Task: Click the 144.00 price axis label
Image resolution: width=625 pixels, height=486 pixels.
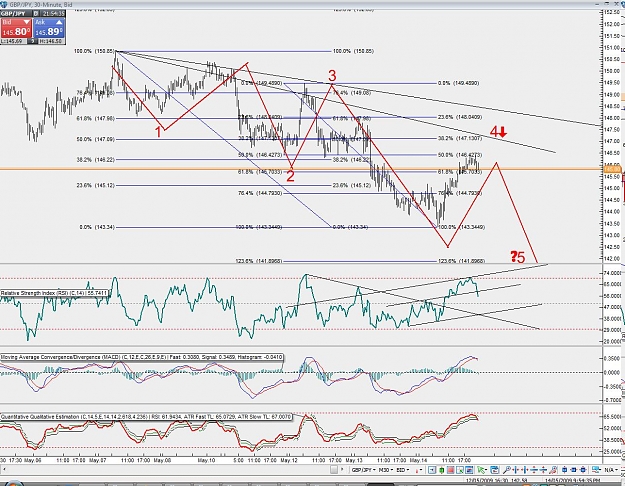Action: pos(612,211)
